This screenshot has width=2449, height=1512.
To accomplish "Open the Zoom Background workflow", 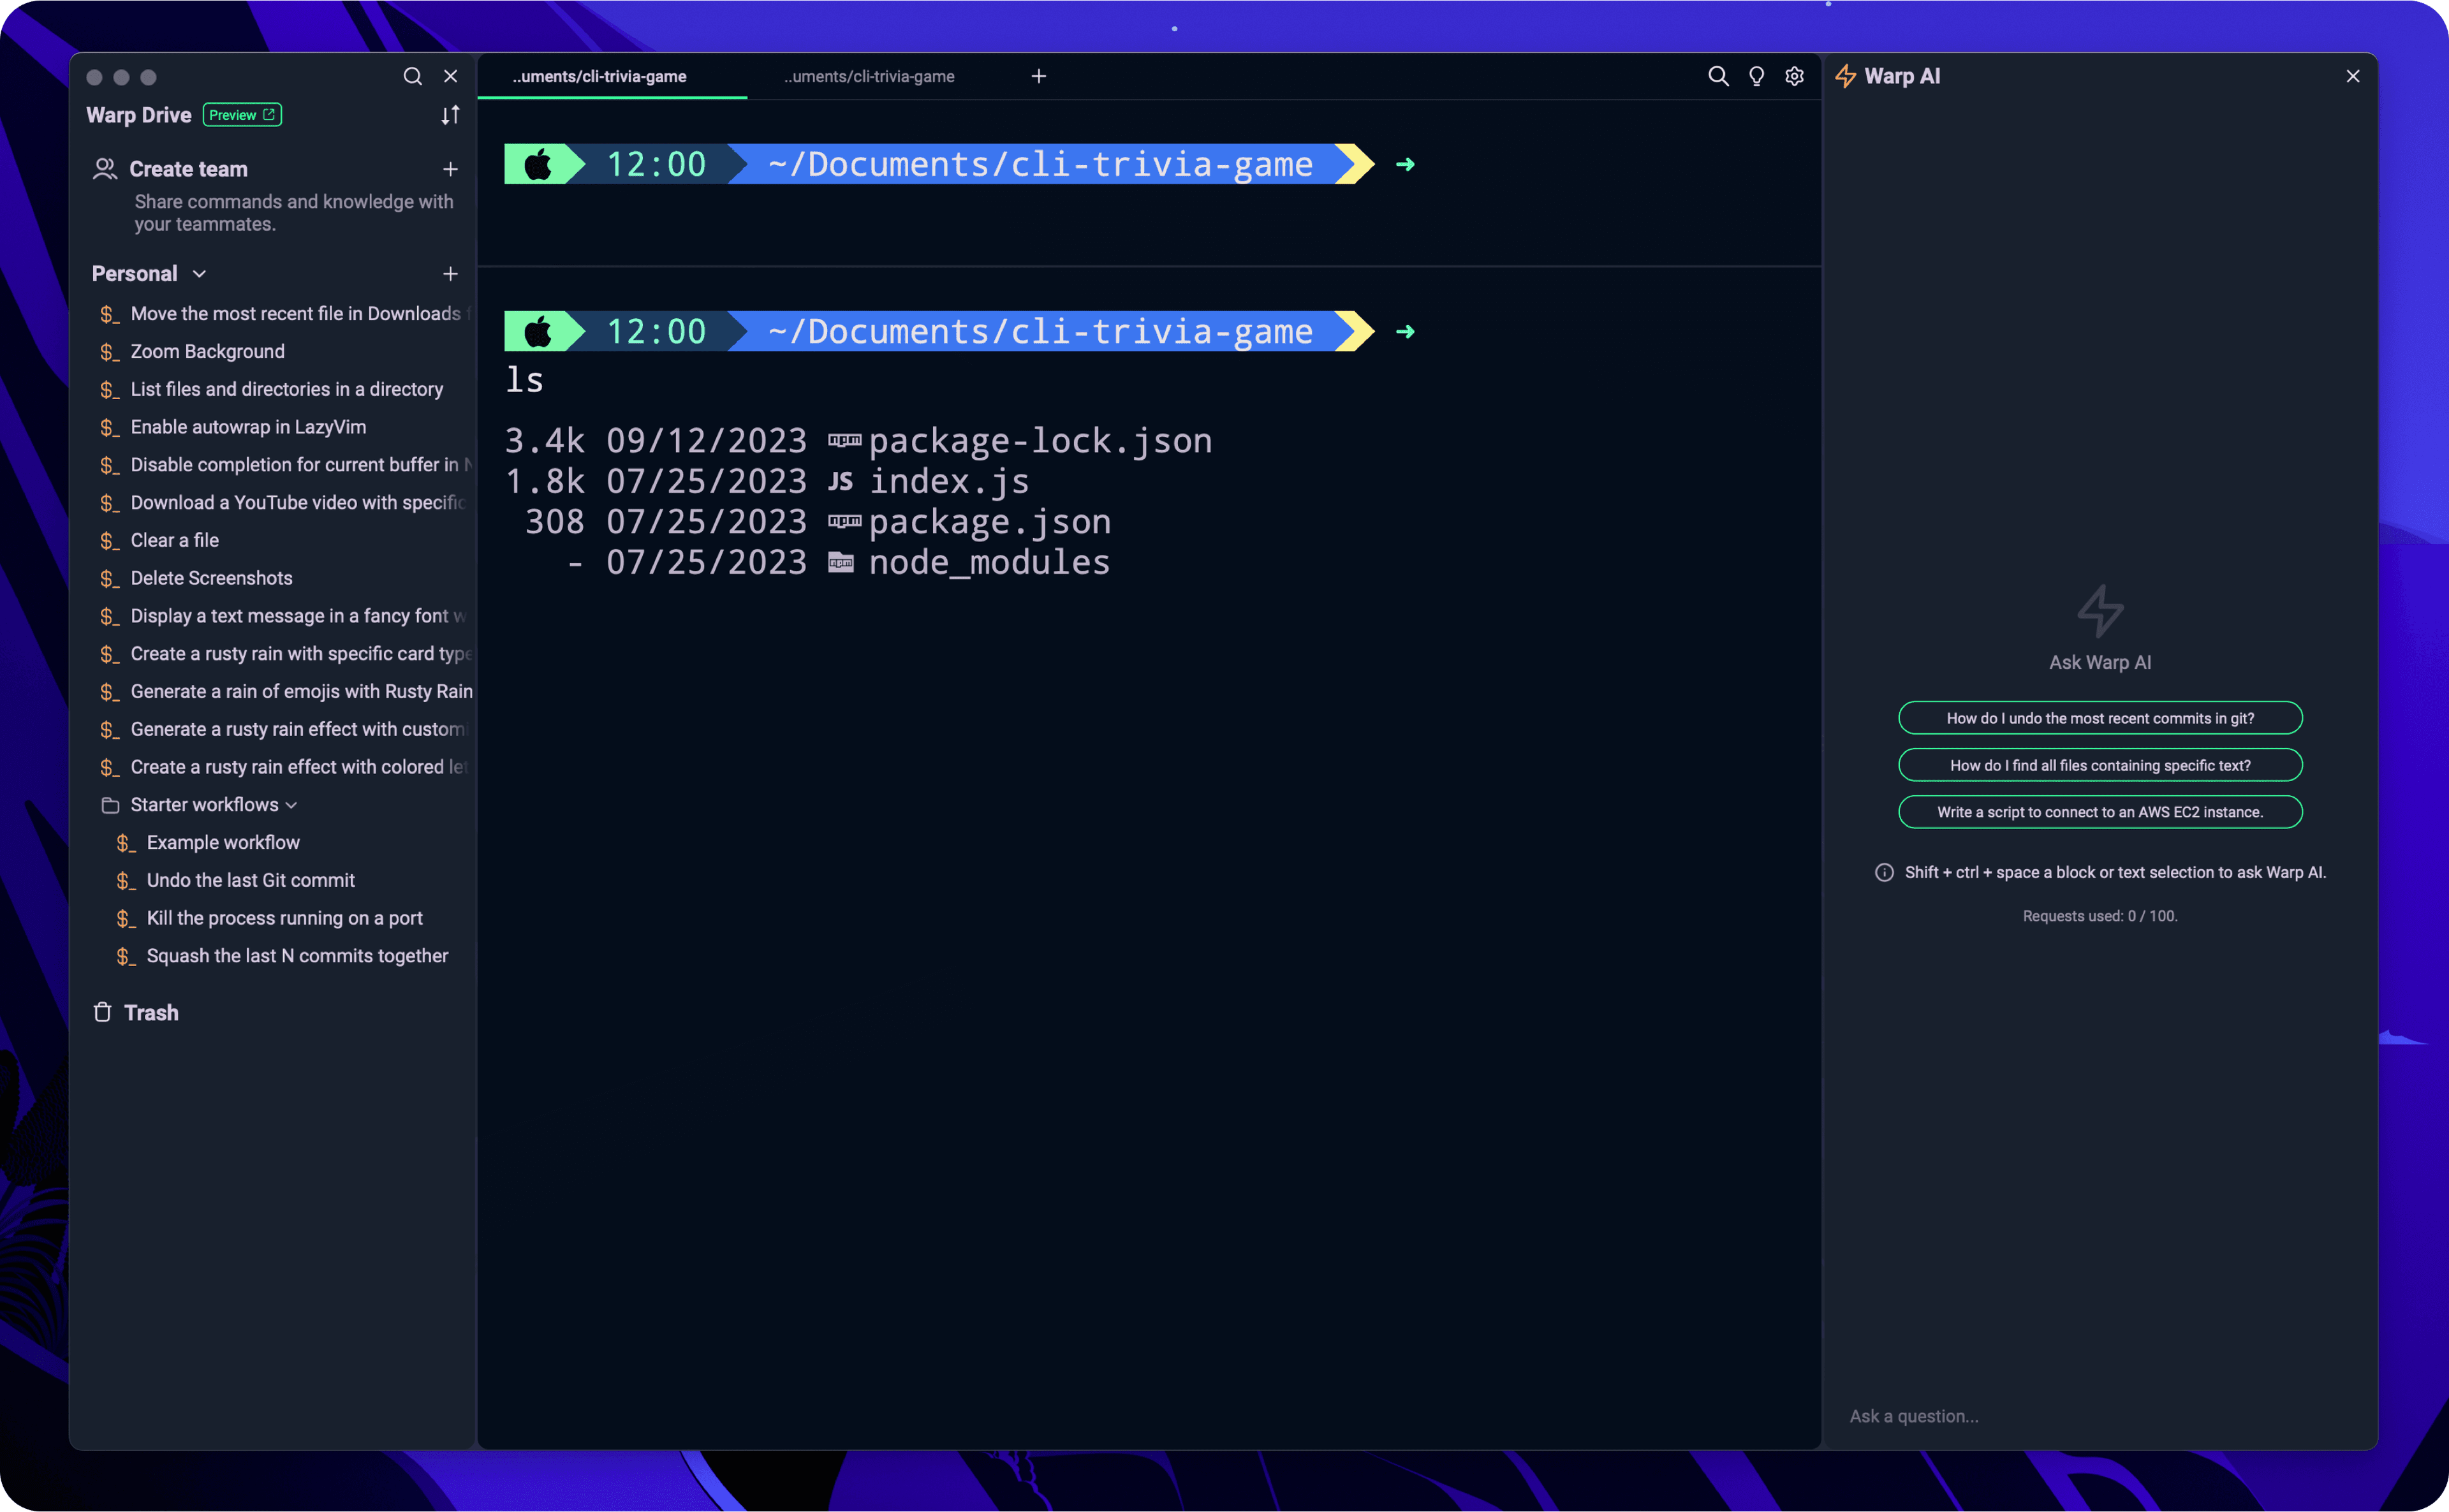I will [207, 352].
